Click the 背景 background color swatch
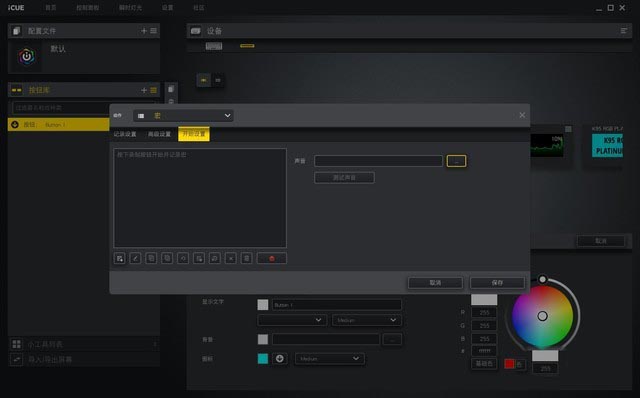 [x=263, y=339]
